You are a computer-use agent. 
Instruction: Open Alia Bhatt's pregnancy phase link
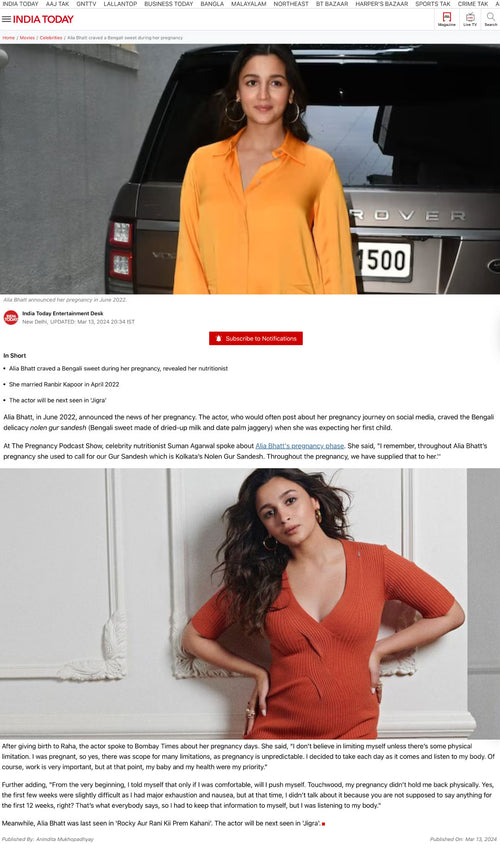[x=300, y=446]
